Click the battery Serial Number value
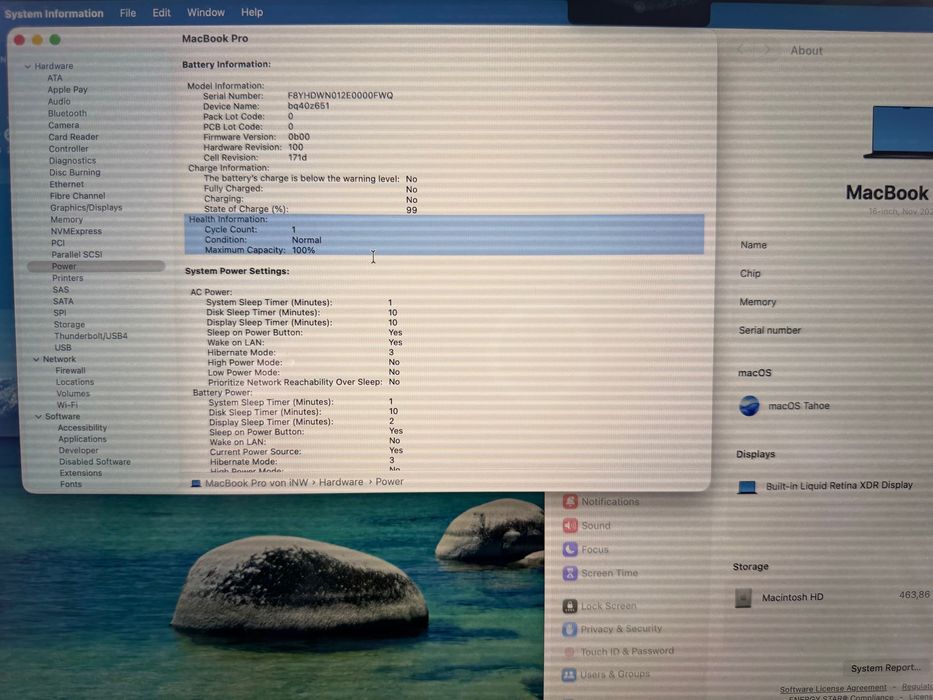The height and width of the screenshot is (700, 933). (x=340, y=95)
